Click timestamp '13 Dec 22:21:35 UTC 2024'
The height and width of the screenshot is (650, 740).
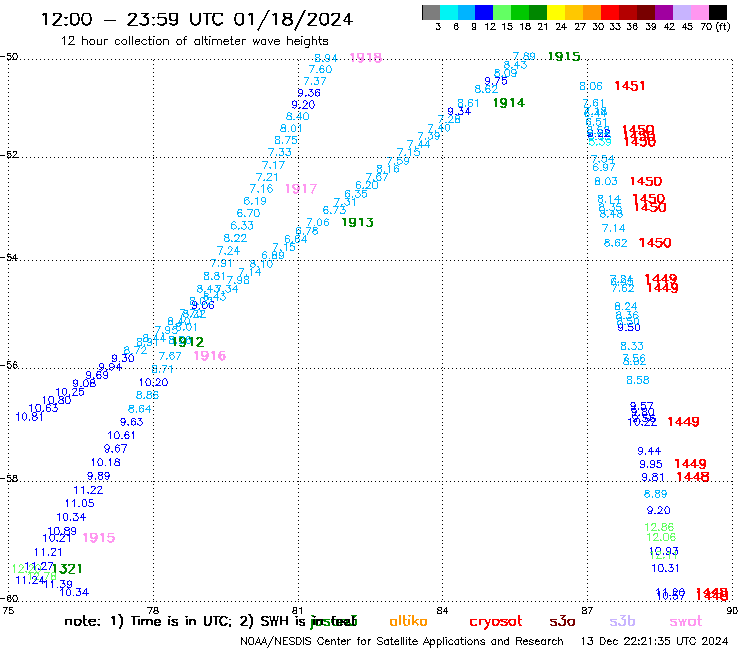point(654,642)
